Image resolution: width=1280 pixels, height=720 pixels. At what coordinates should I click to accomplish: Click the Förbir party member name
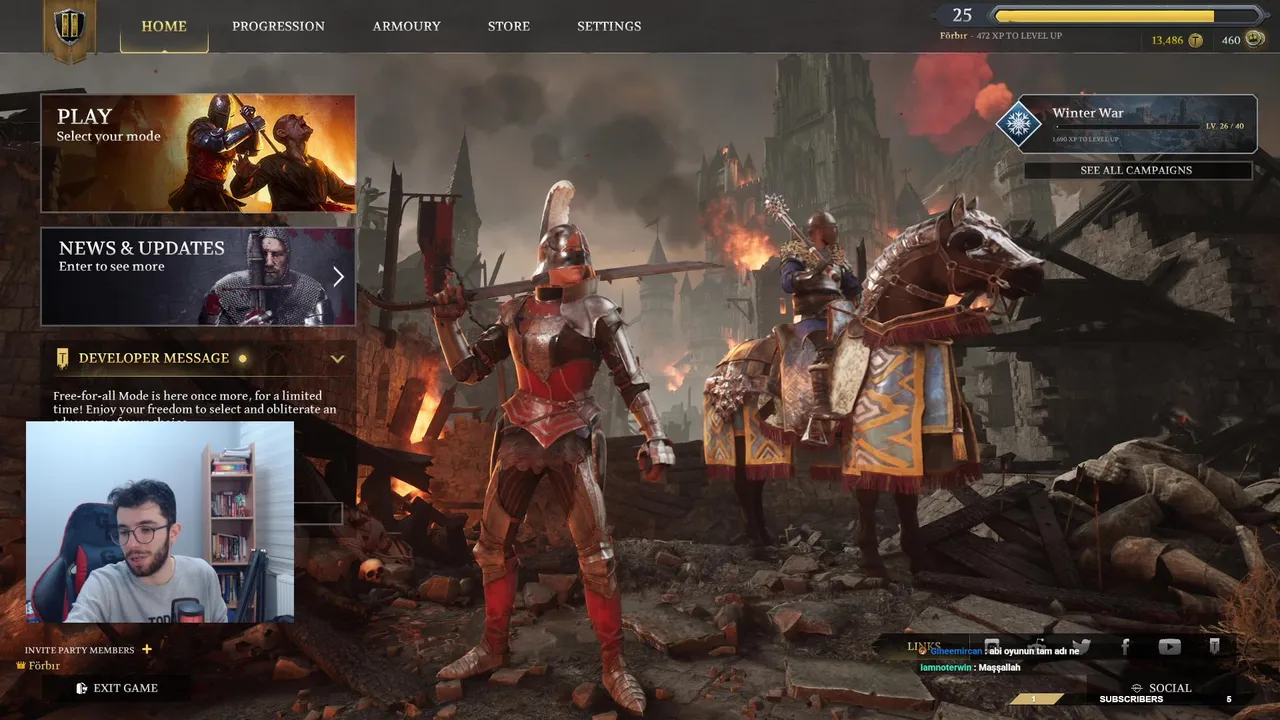(44, 665)
